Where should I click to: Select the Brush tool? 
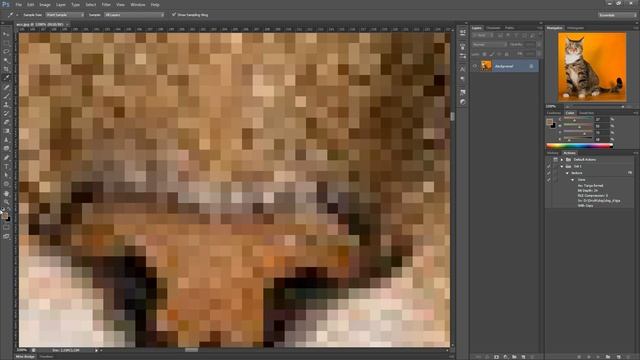click(x=6, y=96)
